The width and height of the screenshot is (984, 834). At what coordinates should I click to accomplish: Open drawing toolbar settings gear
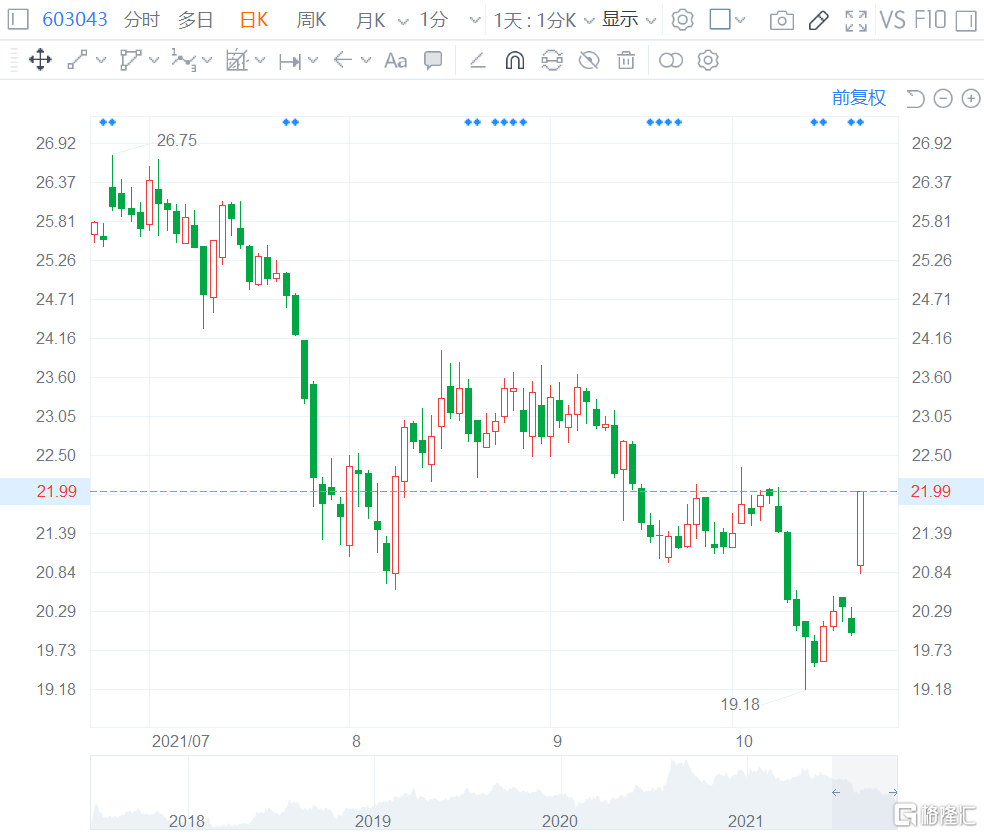pyautogui.click(x=708, y=60)
